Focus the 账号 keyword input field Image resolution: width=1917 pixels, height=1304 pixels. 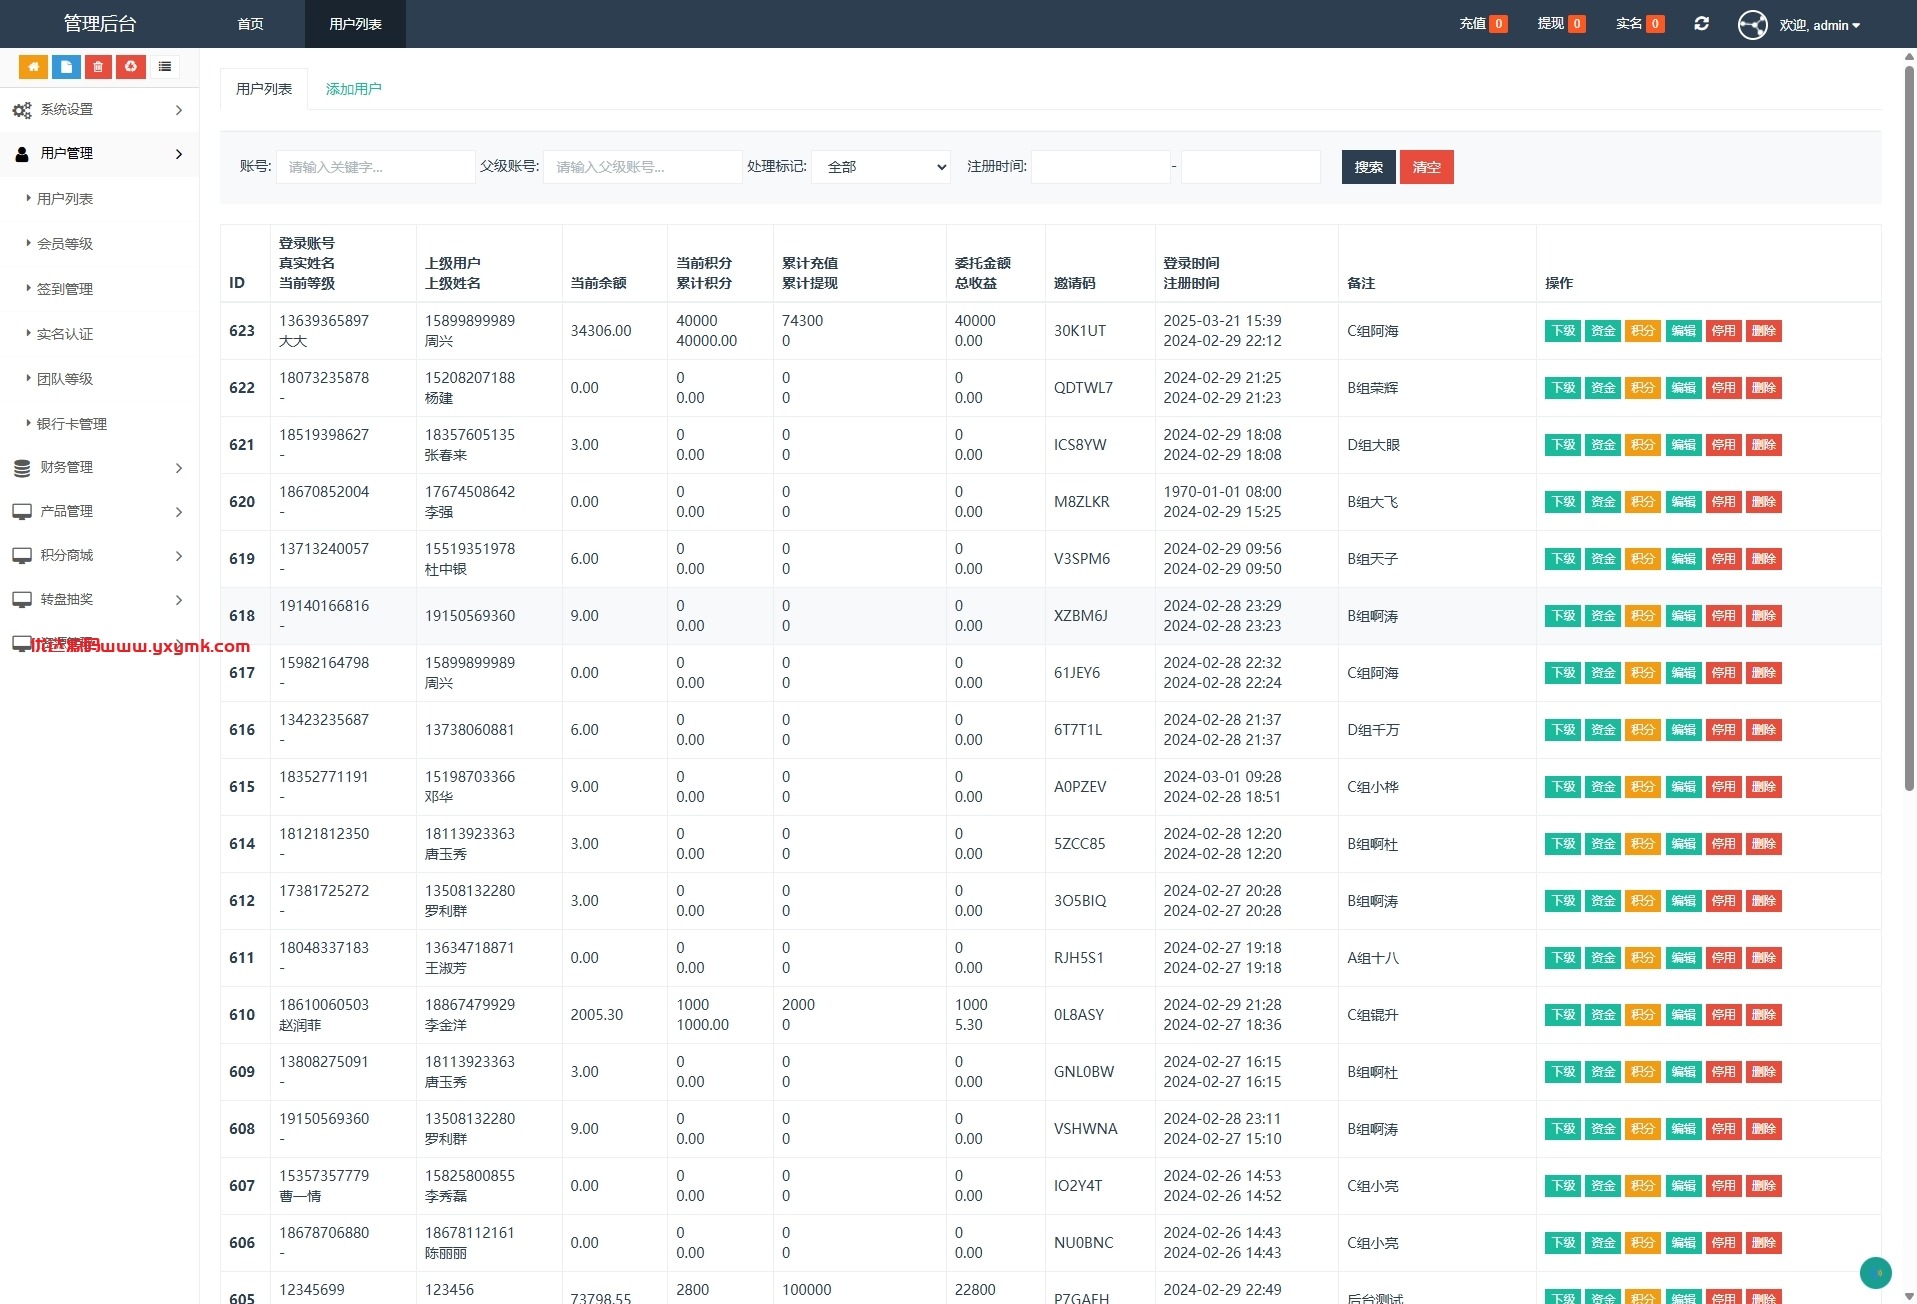pos(375,167)
